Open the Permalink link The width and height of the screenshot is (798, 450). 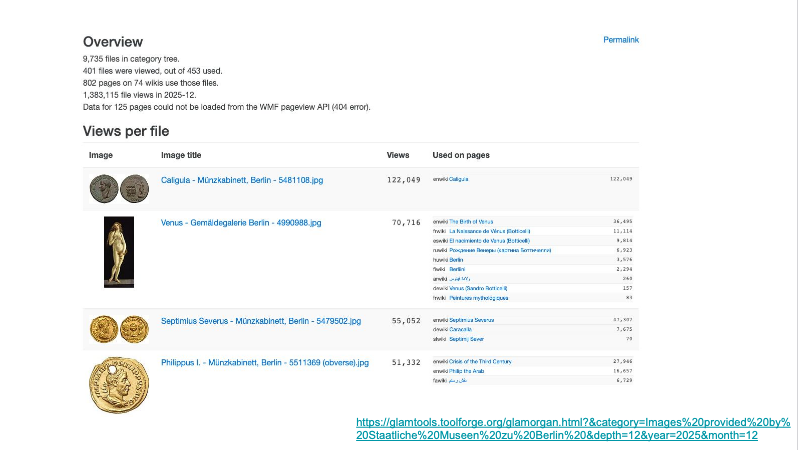coord(620,40)
